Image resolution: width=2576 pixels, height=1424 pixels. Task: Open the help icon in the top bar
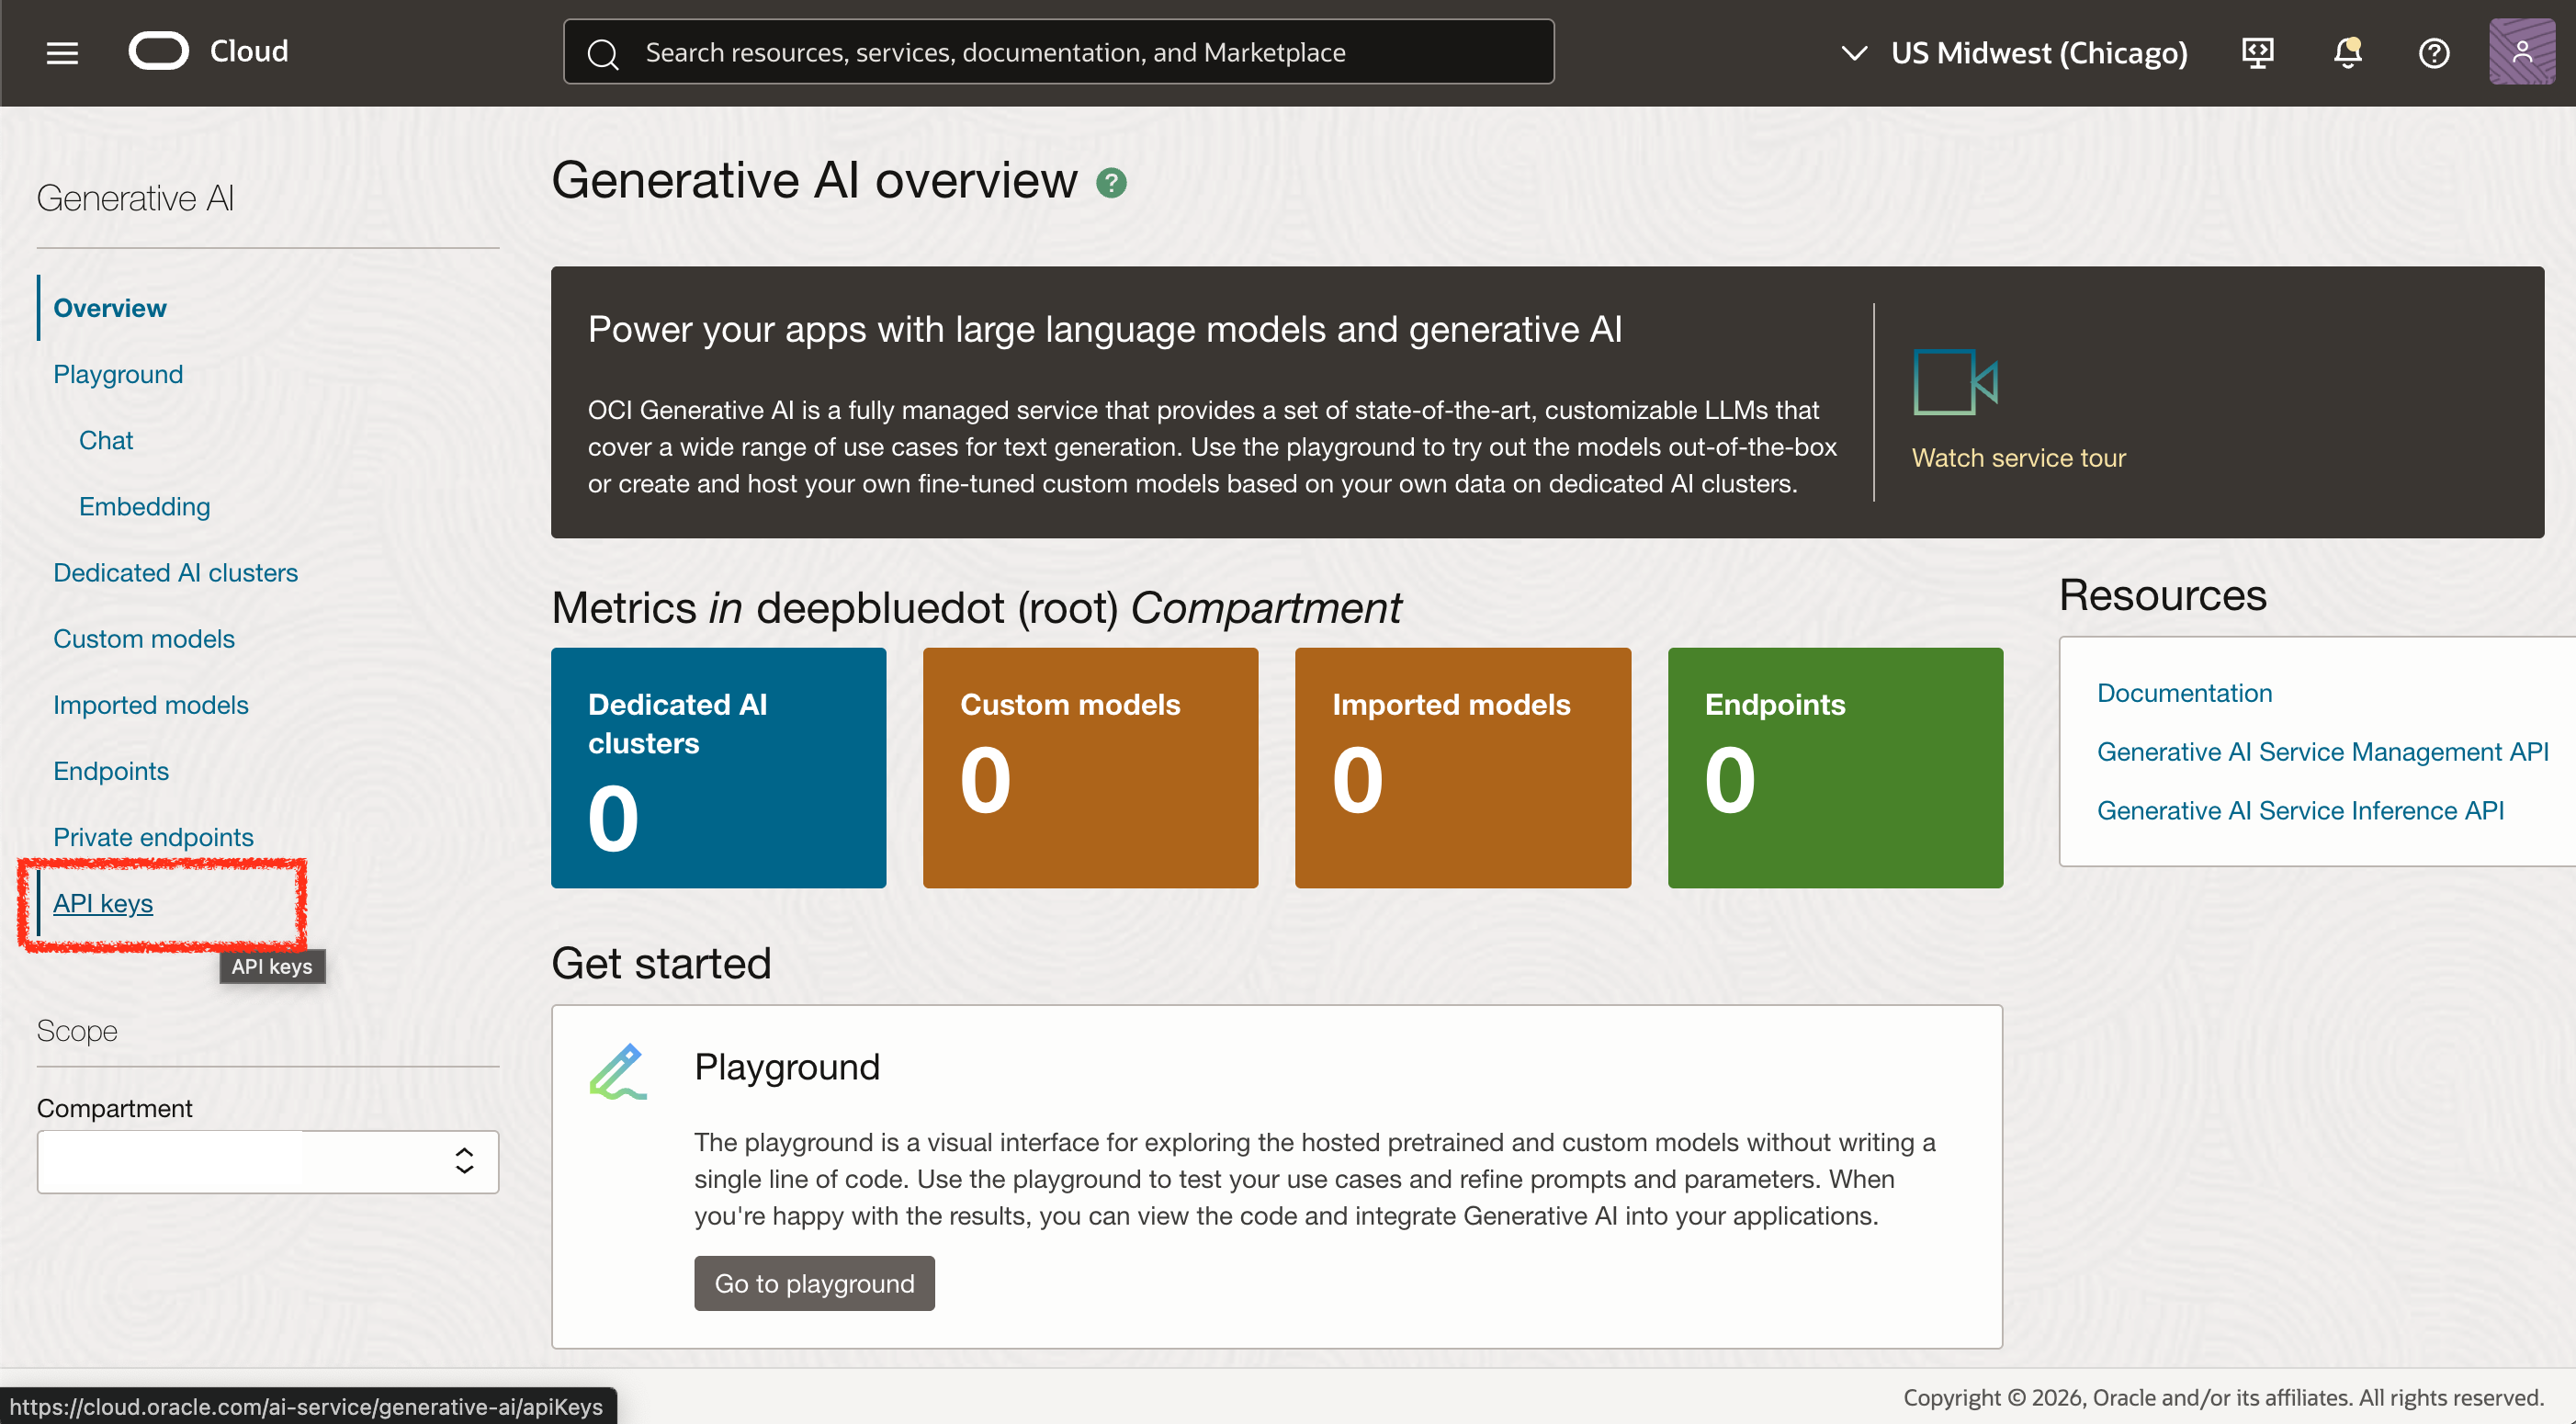pos(2434,53)
